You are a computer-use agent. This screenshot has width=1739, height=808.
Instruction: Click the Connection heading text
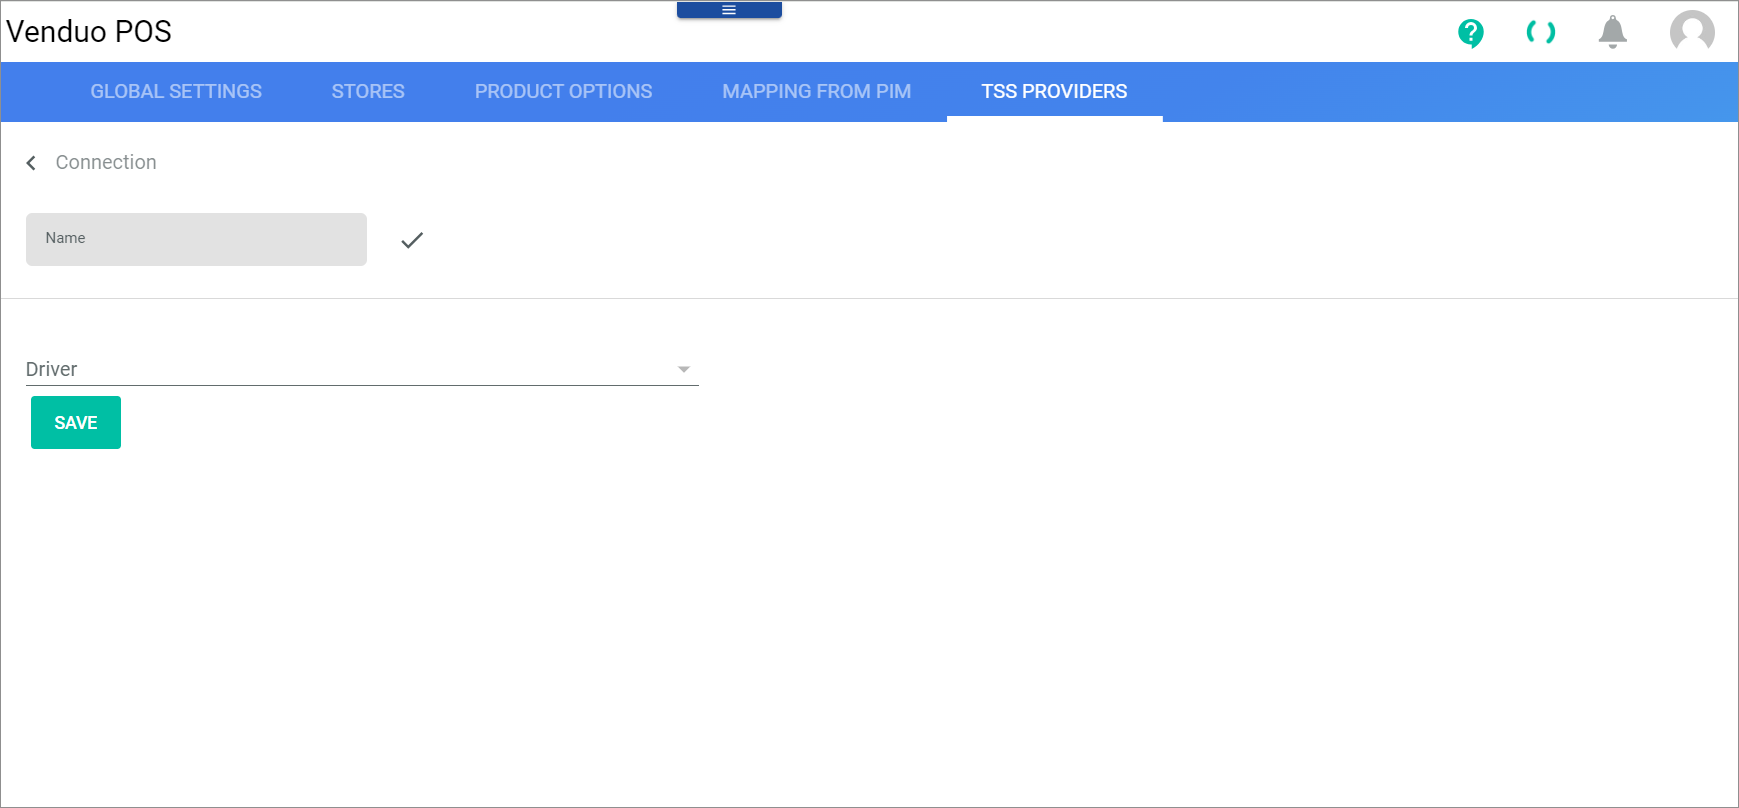pyautogui.click(x=106, y=162)
